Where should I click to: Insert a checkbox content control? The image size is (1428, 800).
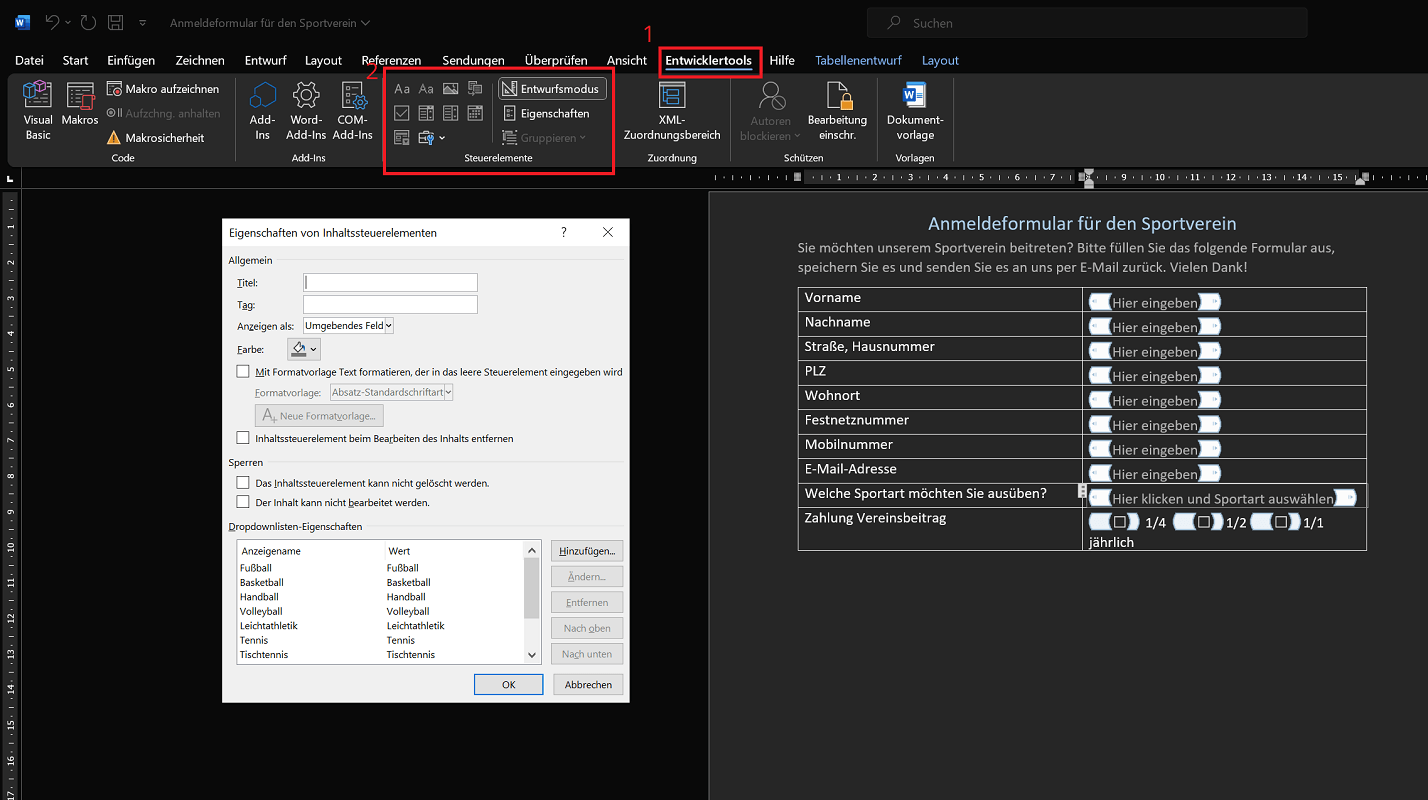click(x=402, y=113)
